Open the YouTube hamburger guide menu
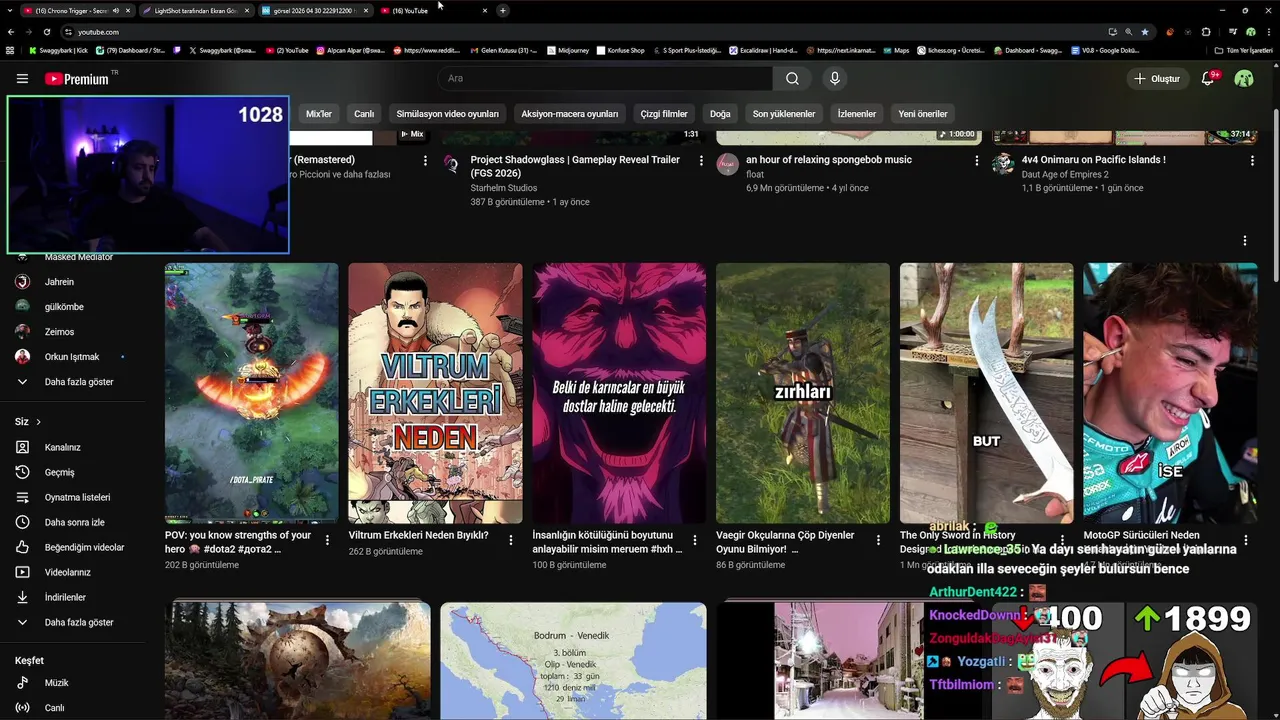Viewport: 1280px width, 720px height. coord(22,78)
